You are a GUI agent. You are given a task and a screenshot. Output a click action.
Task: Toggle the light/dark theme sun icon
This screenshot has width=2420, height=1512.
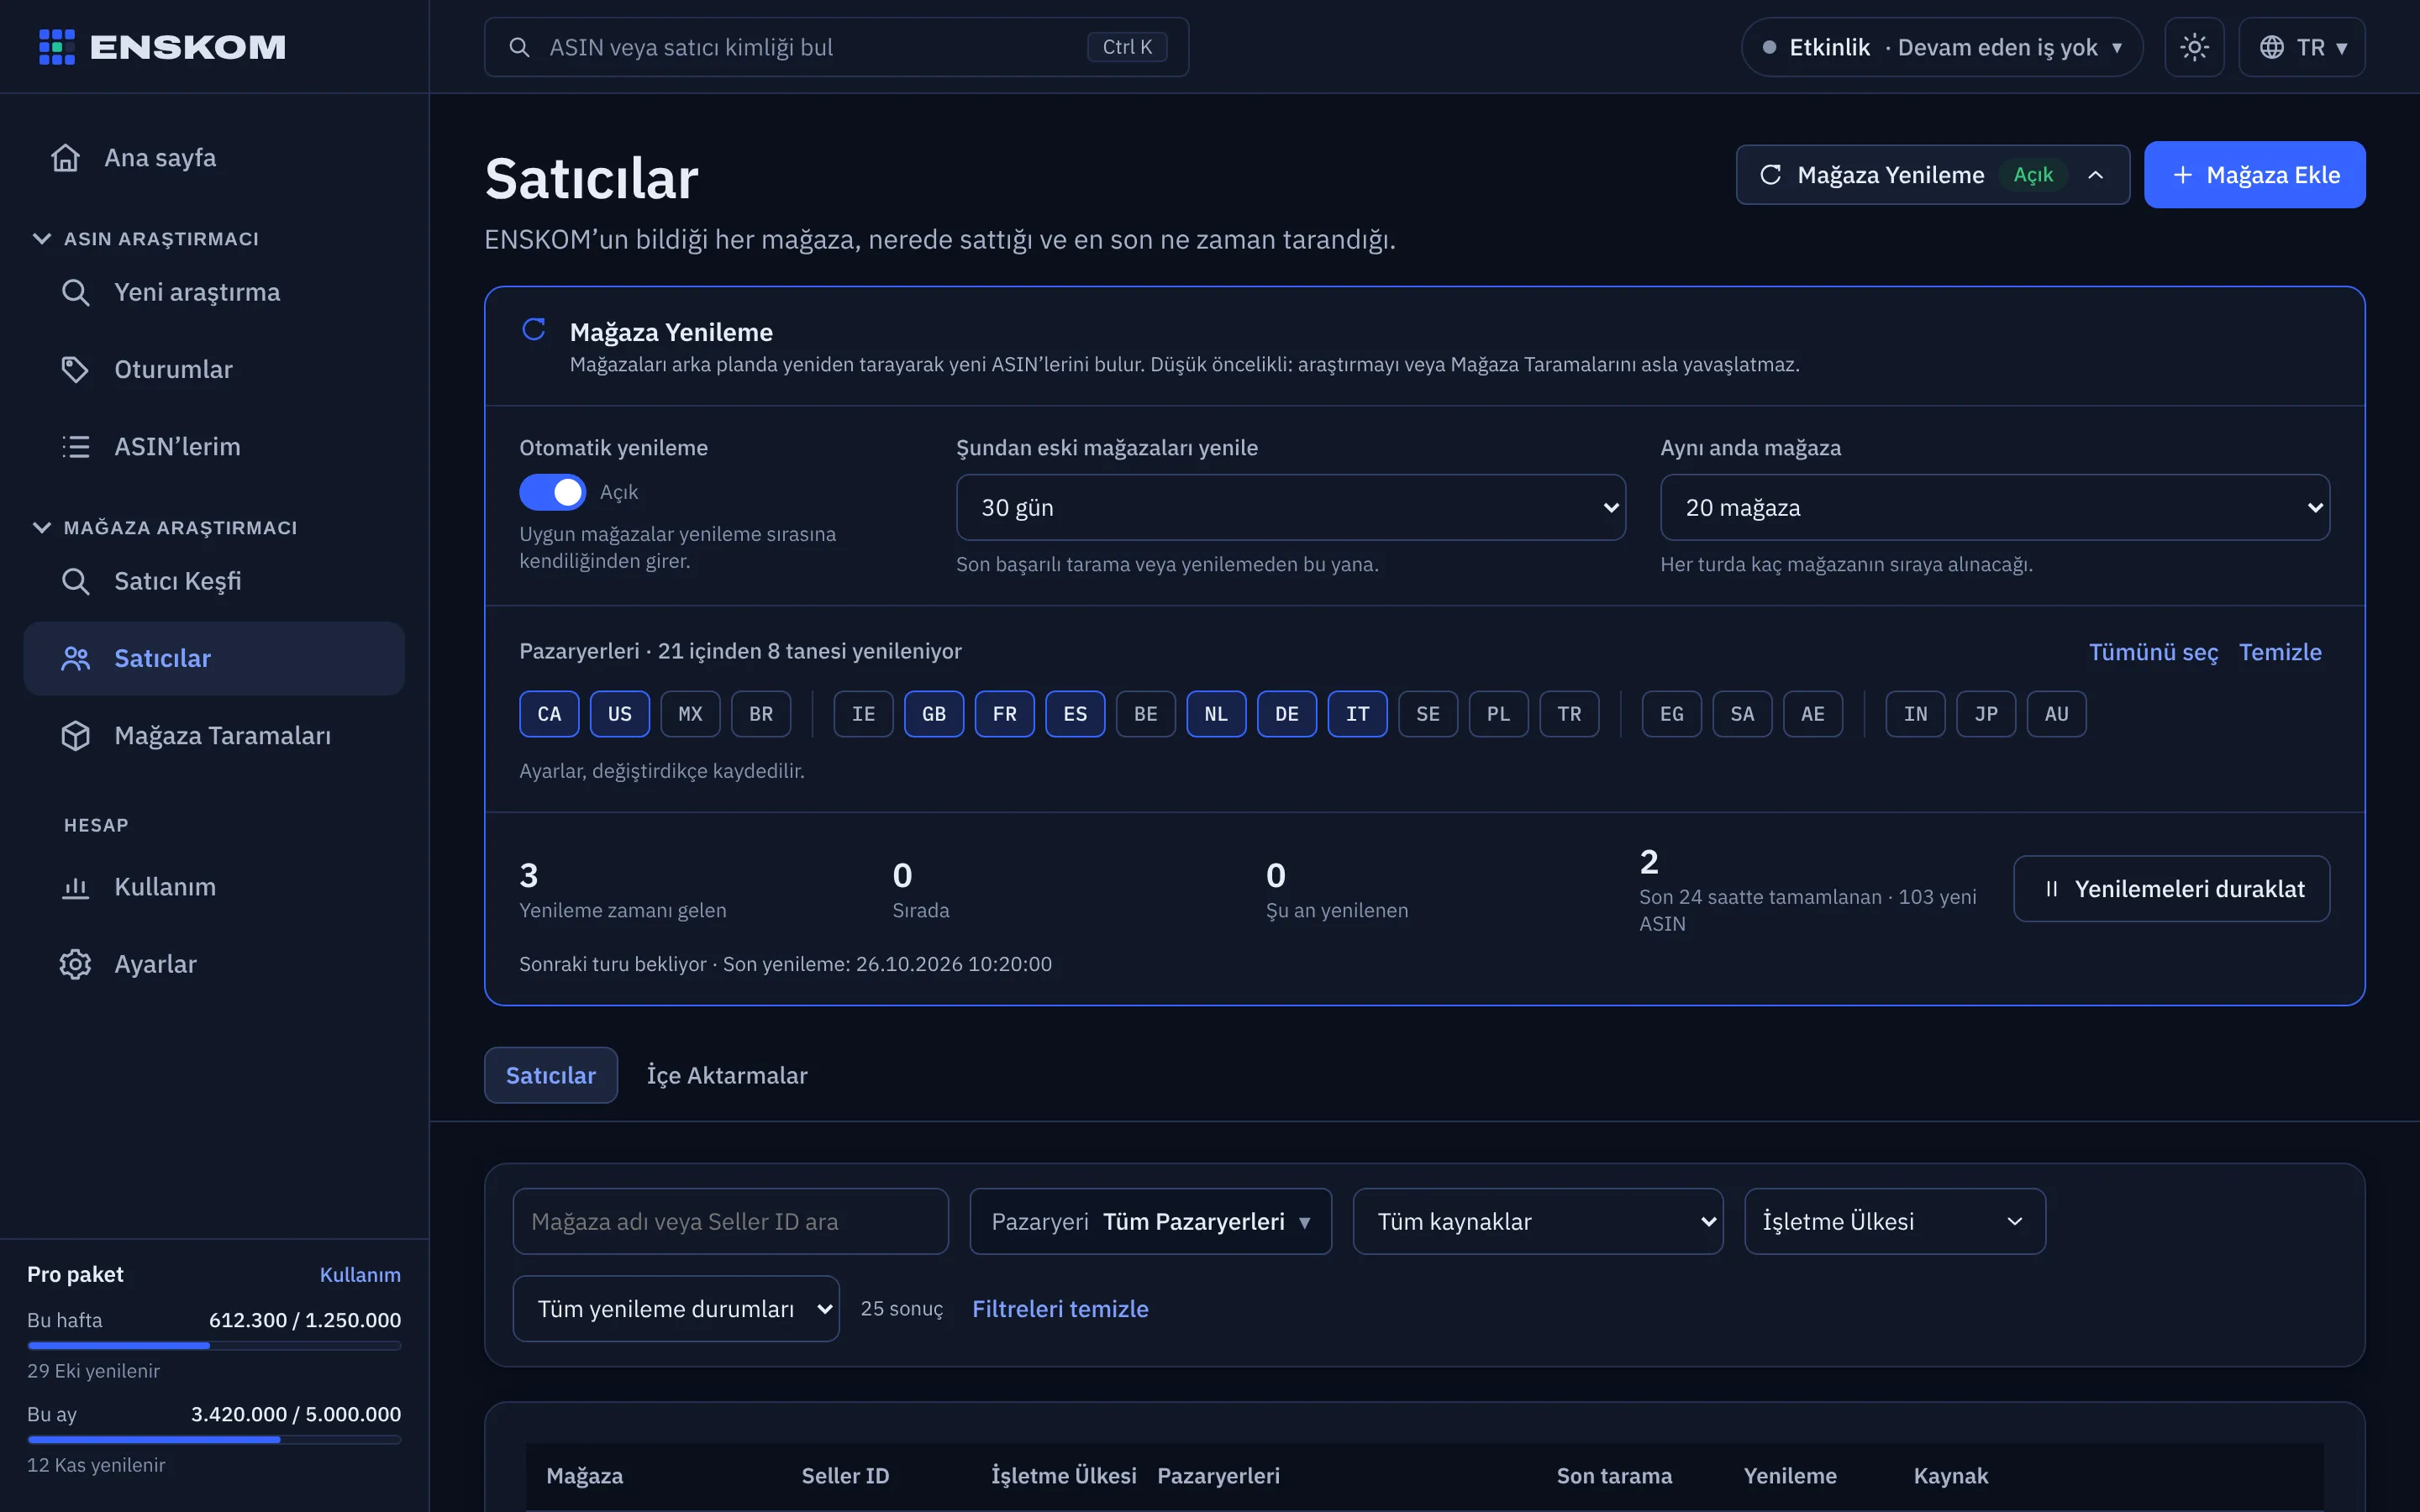click(x=2194, y=47)
